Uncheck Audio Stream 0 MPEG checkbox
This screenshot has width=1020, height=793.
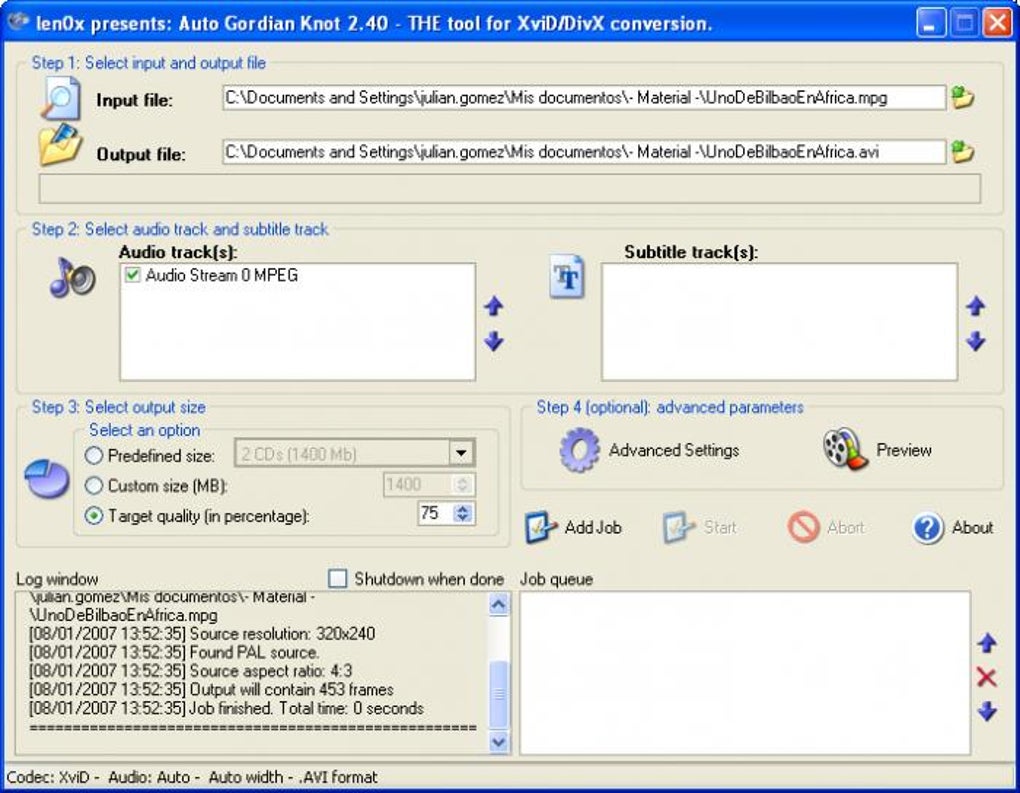click(133, 275)
